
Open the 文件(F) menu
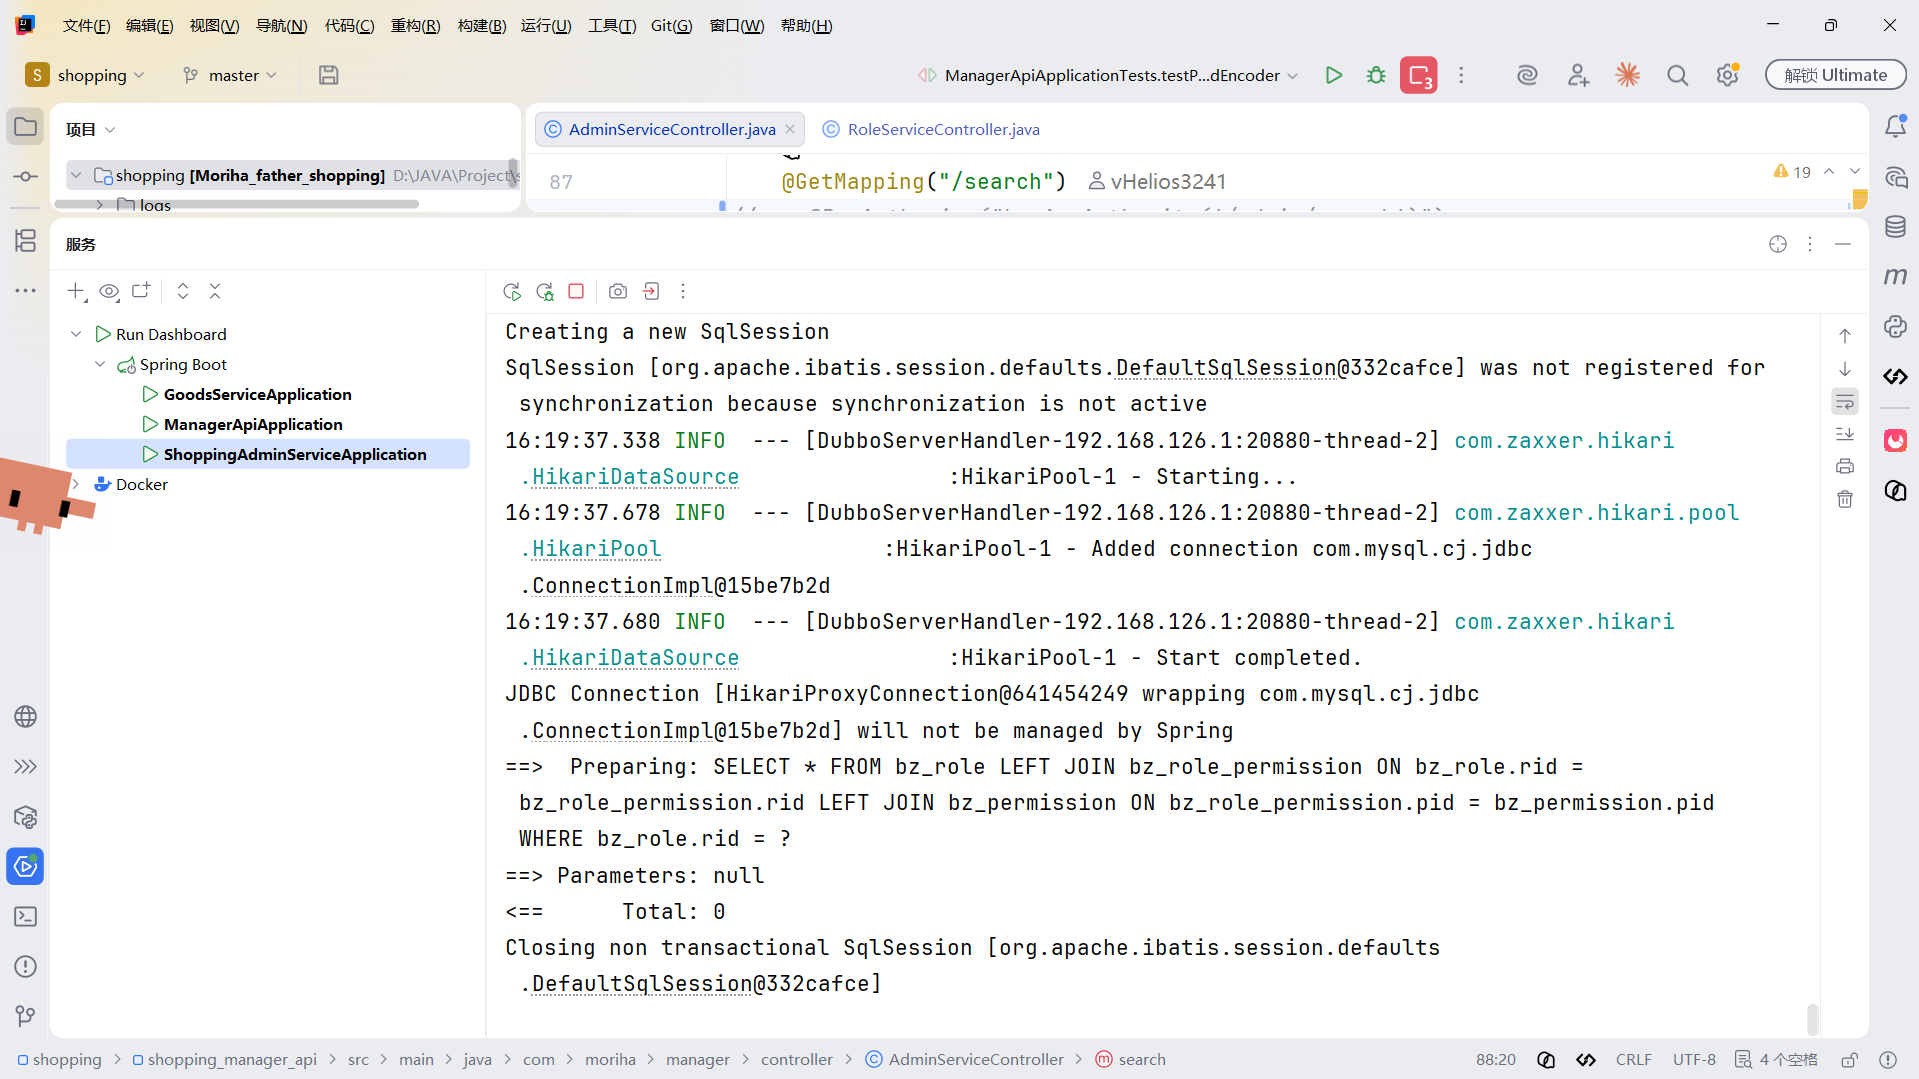click(86, 26)
